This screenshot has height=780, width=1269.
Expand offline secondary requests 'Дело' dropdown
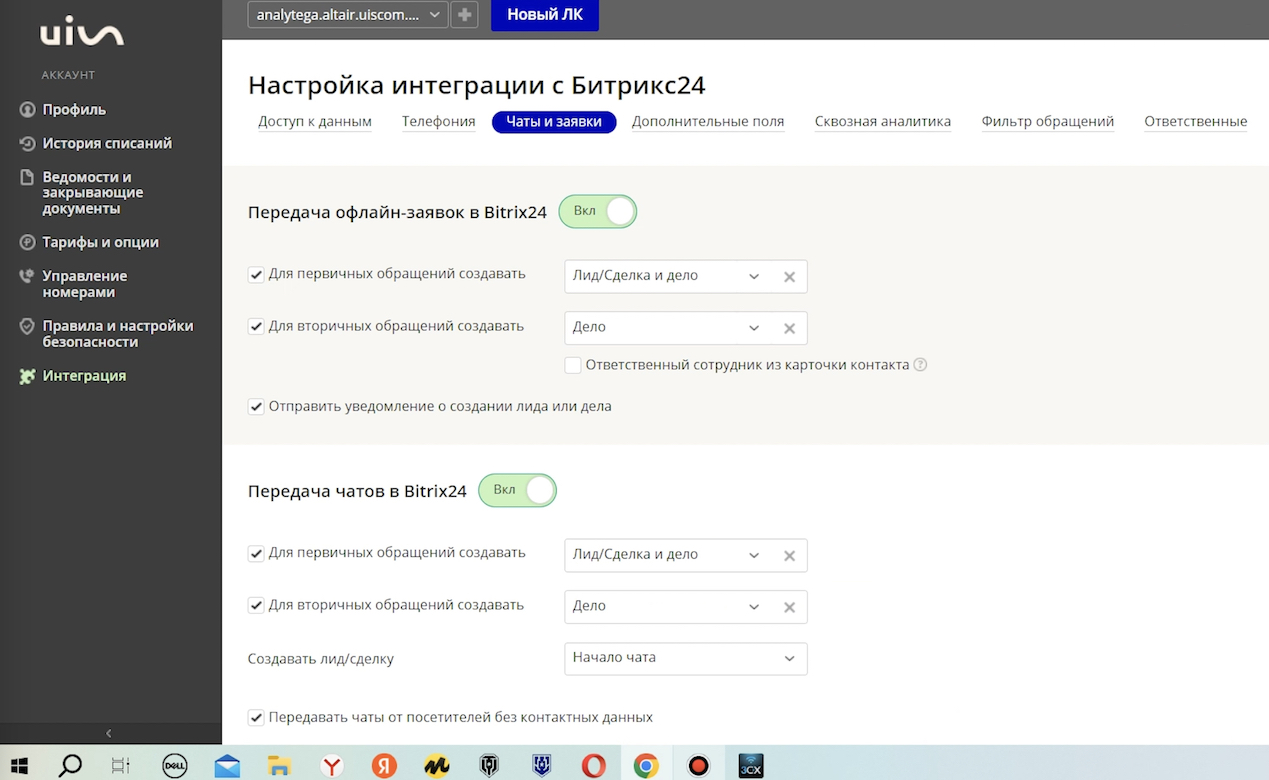754,328
